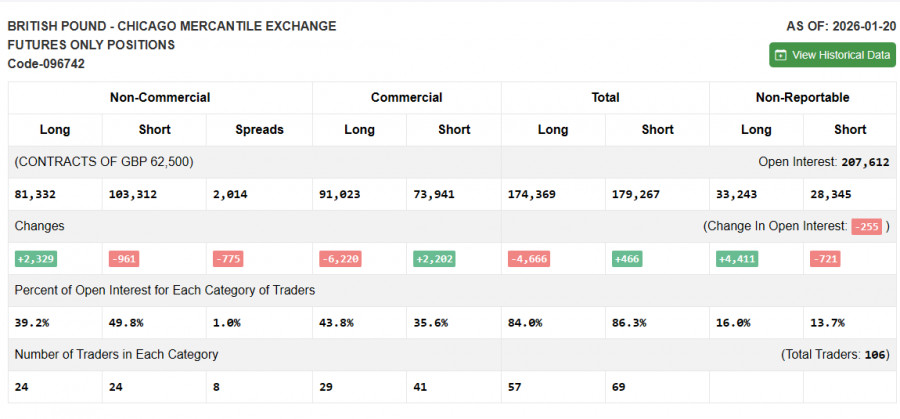Click the green +2,202 commercial short badge

coord(434,259)
